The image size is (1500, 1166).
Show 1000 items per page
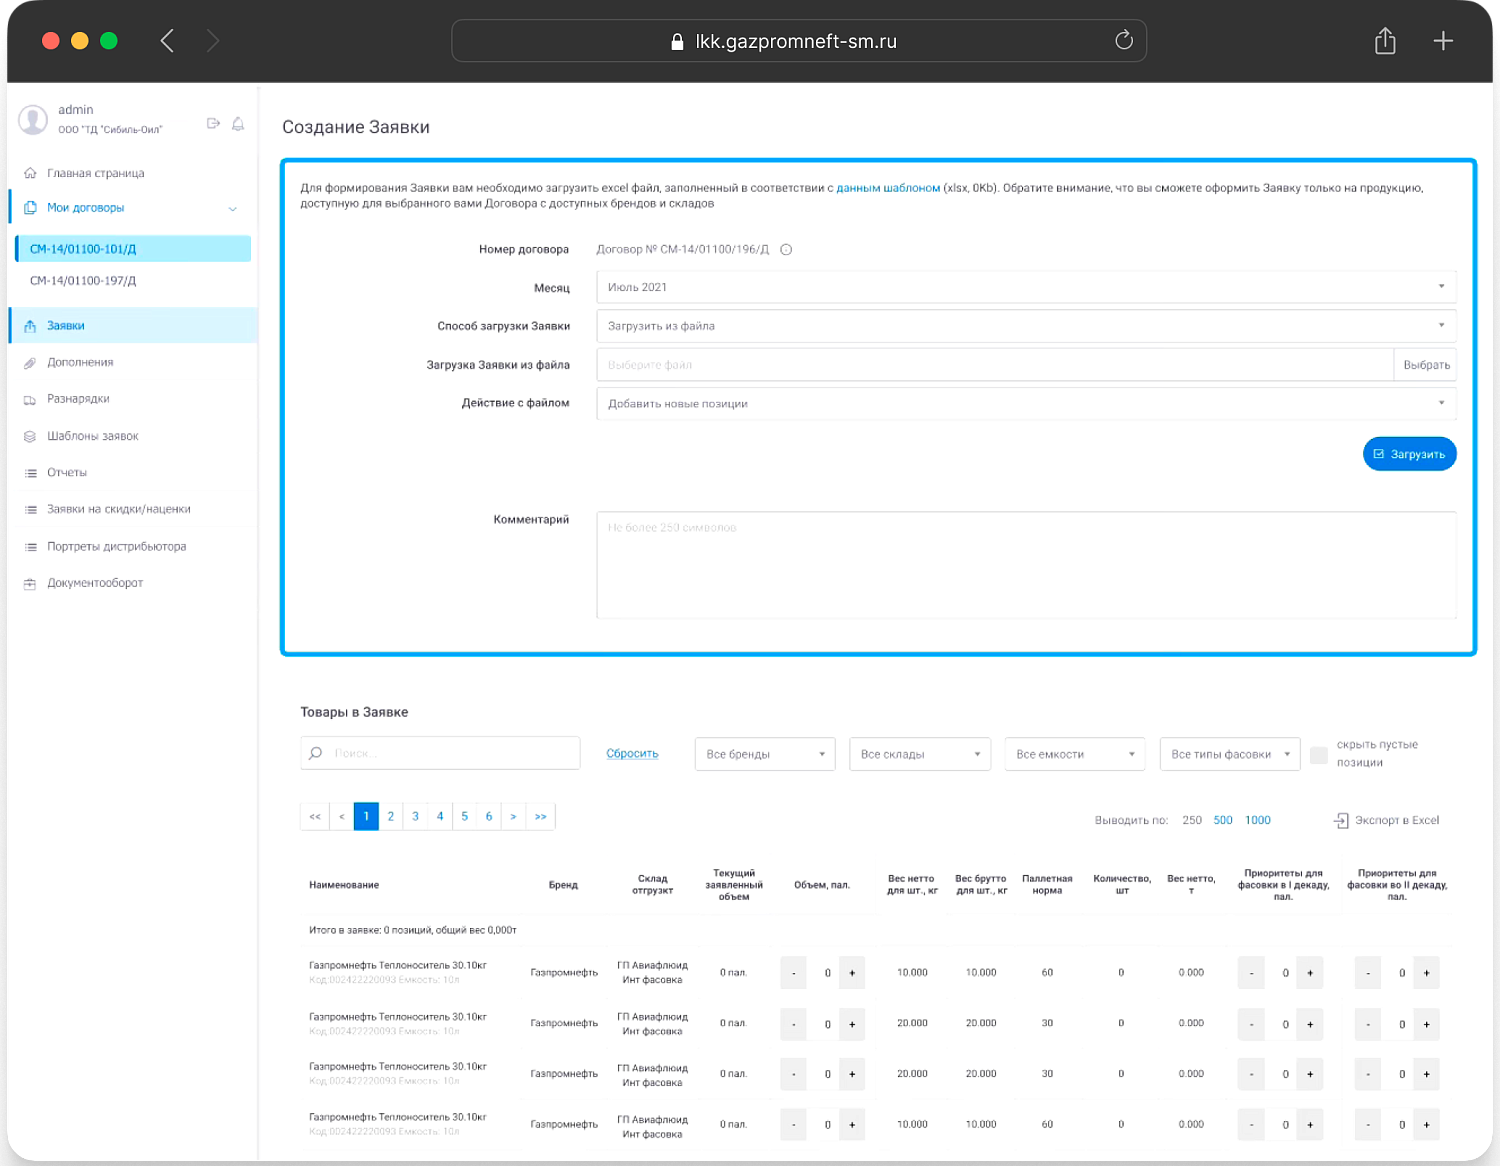click(1258, 820)
